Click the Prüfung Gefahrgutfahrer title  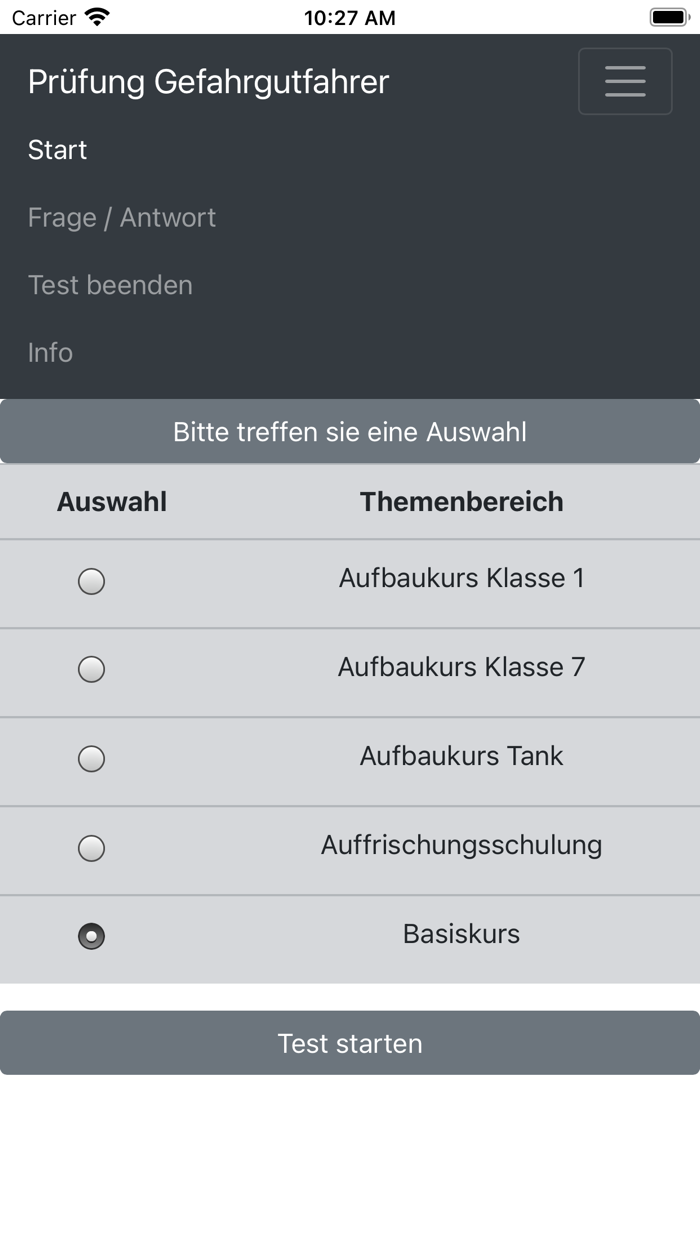click(x=208, y=81)
